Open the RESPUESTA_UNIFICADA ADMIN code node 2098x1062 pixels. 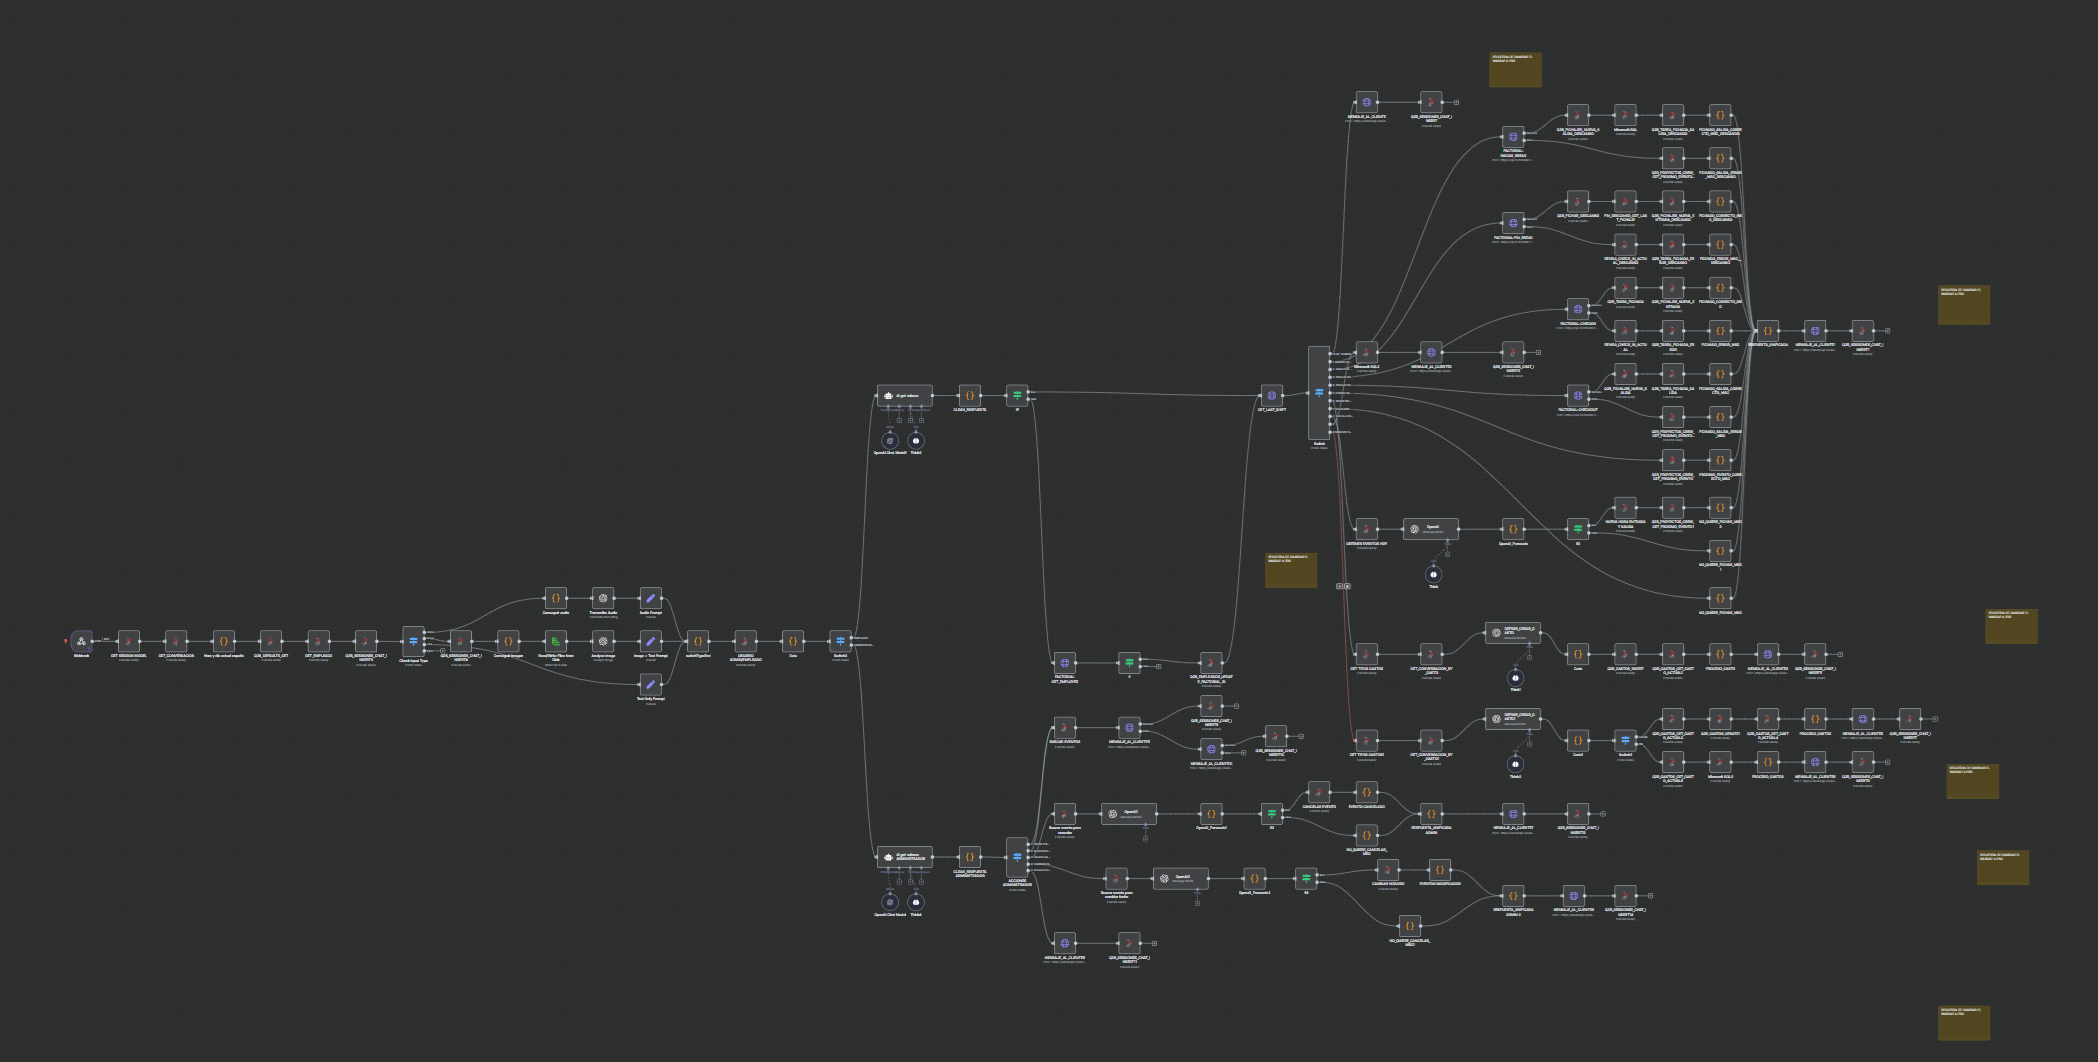1431,814
